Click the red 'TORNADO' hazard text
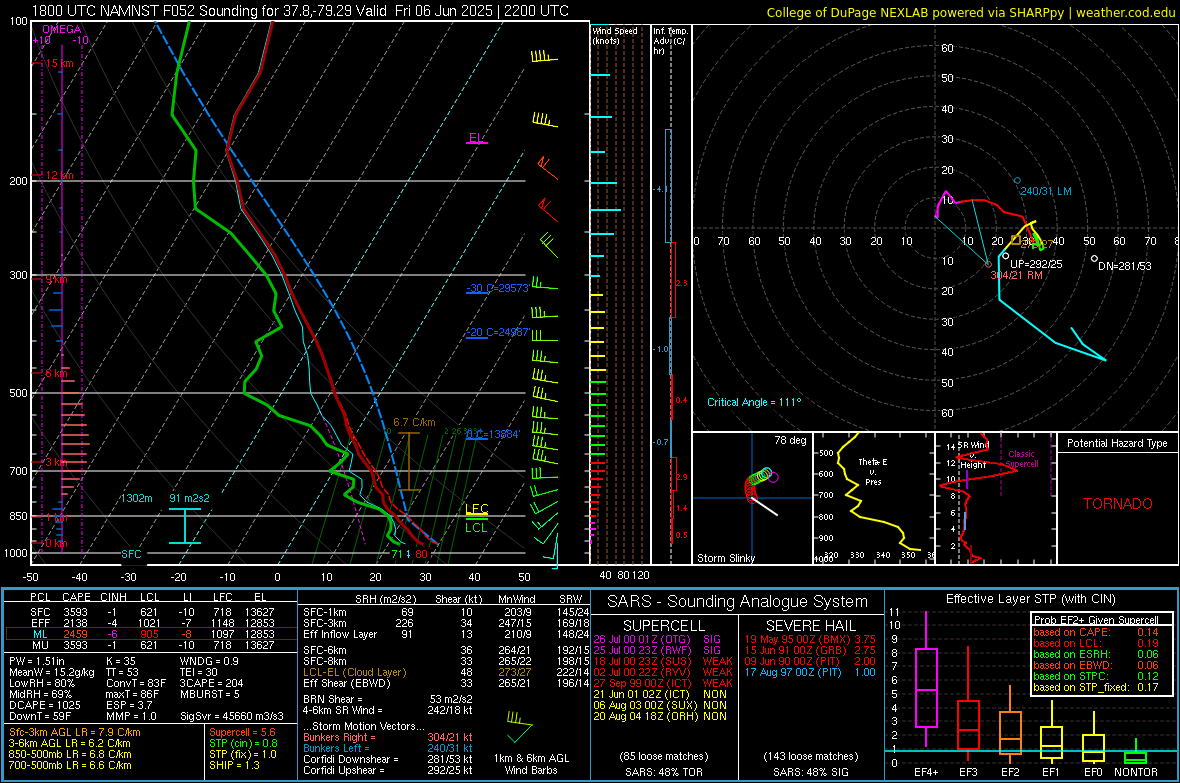The width and height of the screenshot is (1180, 783). [1118, 504]
